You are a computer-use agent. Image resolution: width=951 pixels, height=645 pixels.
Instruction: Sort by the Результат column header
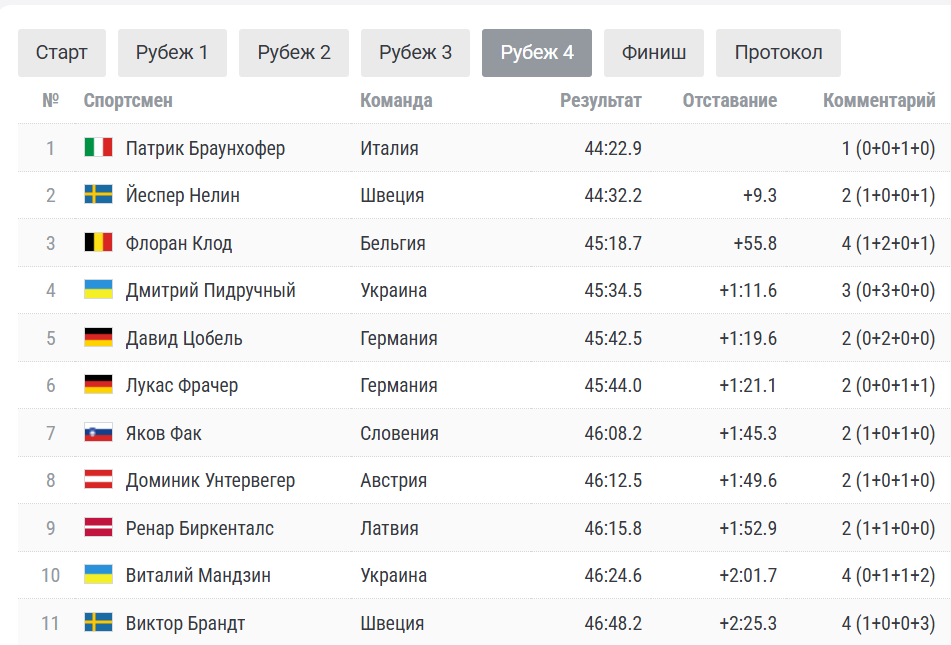(x=600, y=100)
